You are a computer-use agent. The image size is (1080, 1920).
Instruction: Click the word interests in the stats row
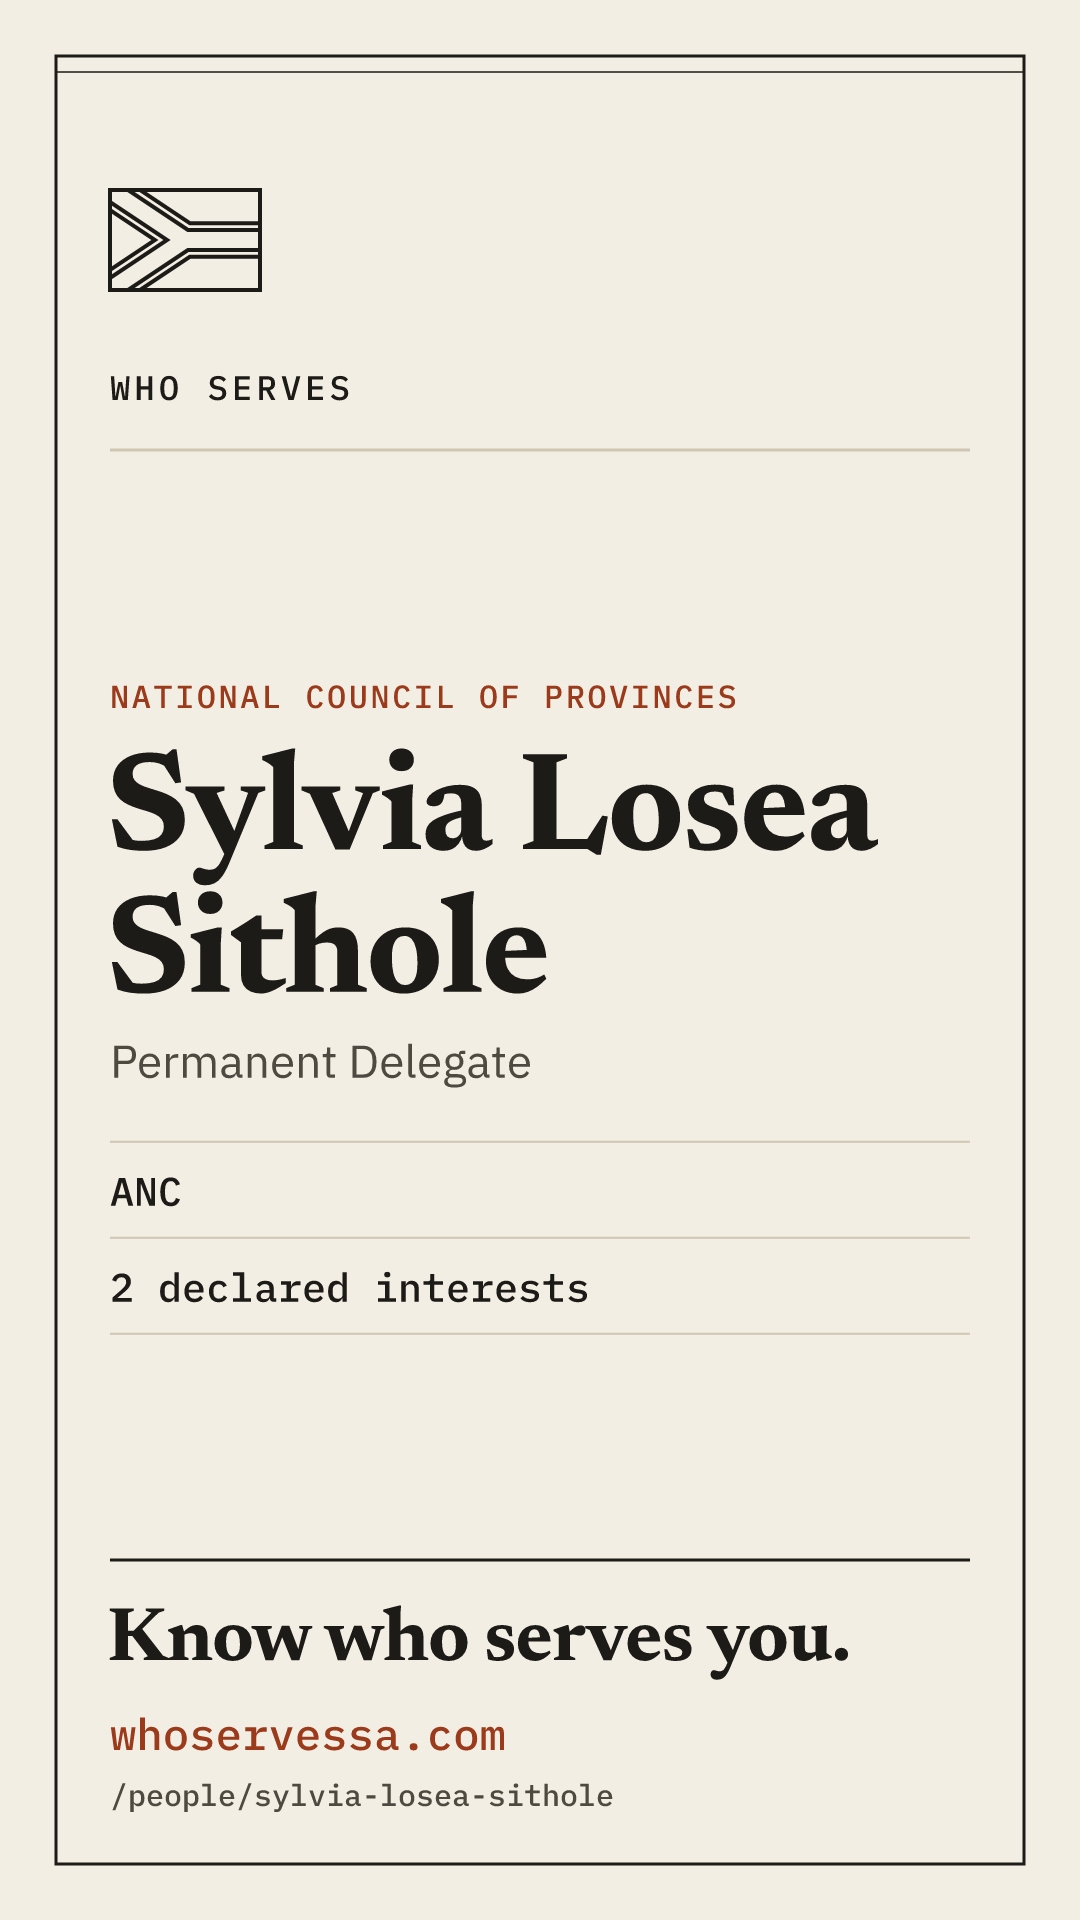482,1289
